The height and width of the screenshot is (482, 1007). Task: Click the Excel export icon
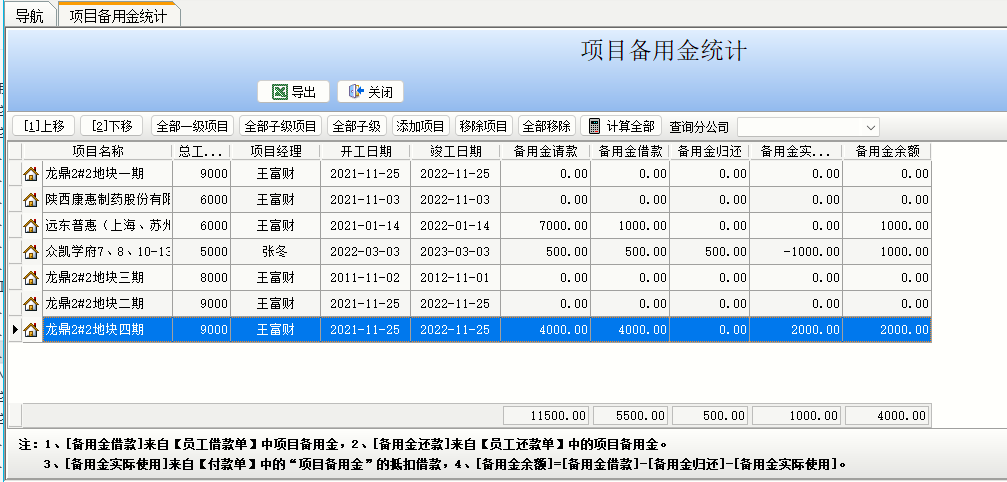tap(280, 92)
